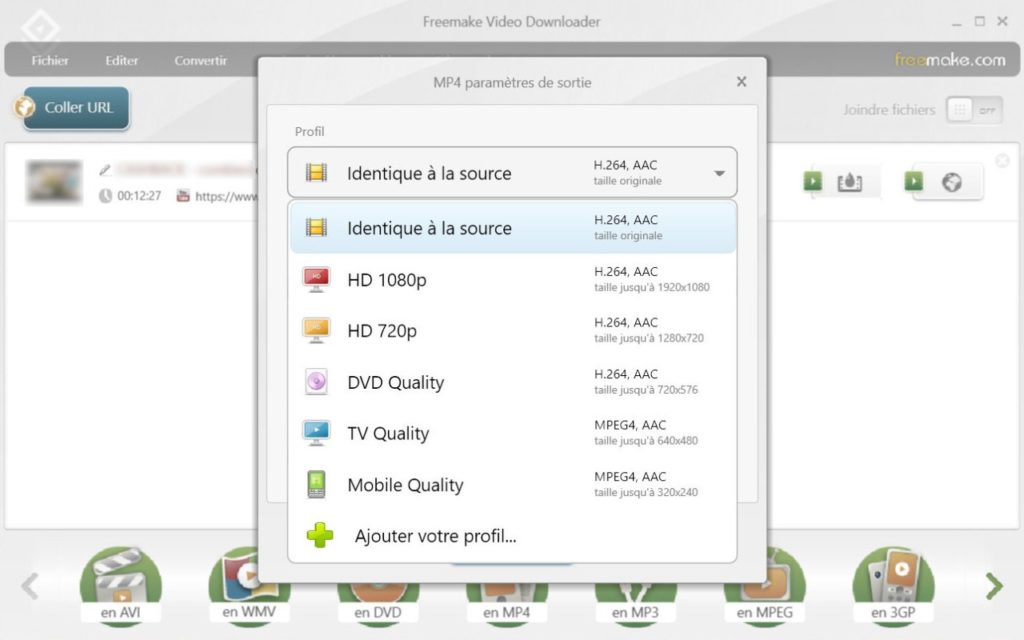Click the video thumbnail in list
The width and height of the screenshot is (1024, 640).
click(x=54, y=182)
